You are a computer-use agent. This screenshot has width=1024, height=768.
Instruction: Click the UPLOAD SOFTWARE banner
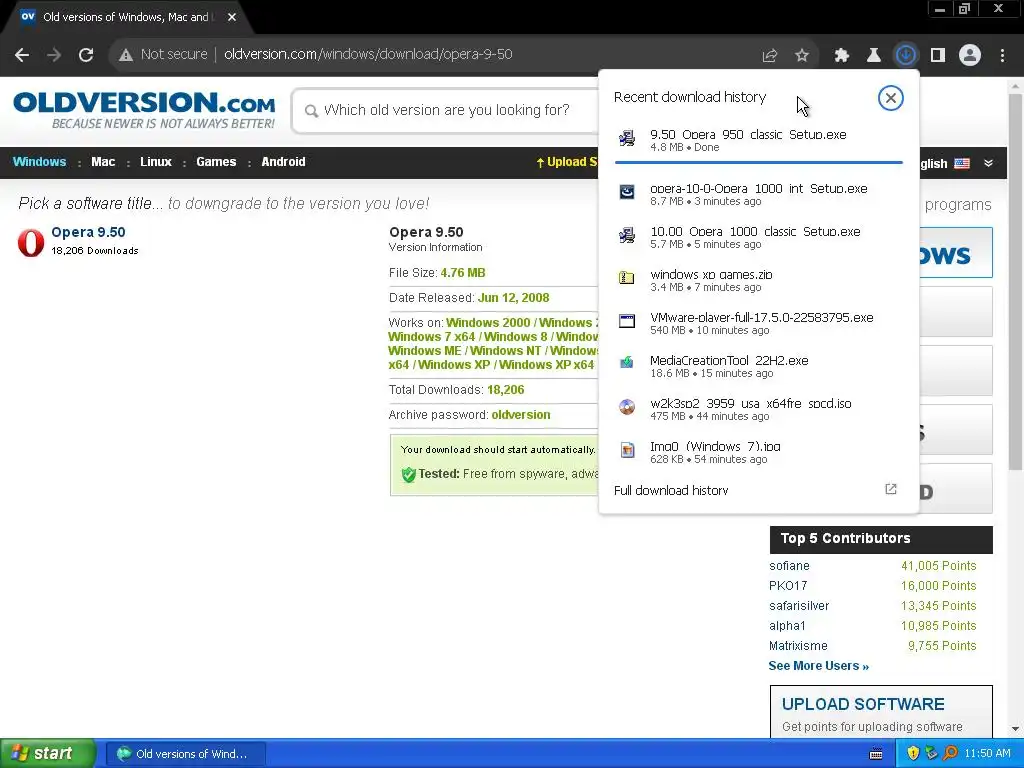[x=881, y=712]
